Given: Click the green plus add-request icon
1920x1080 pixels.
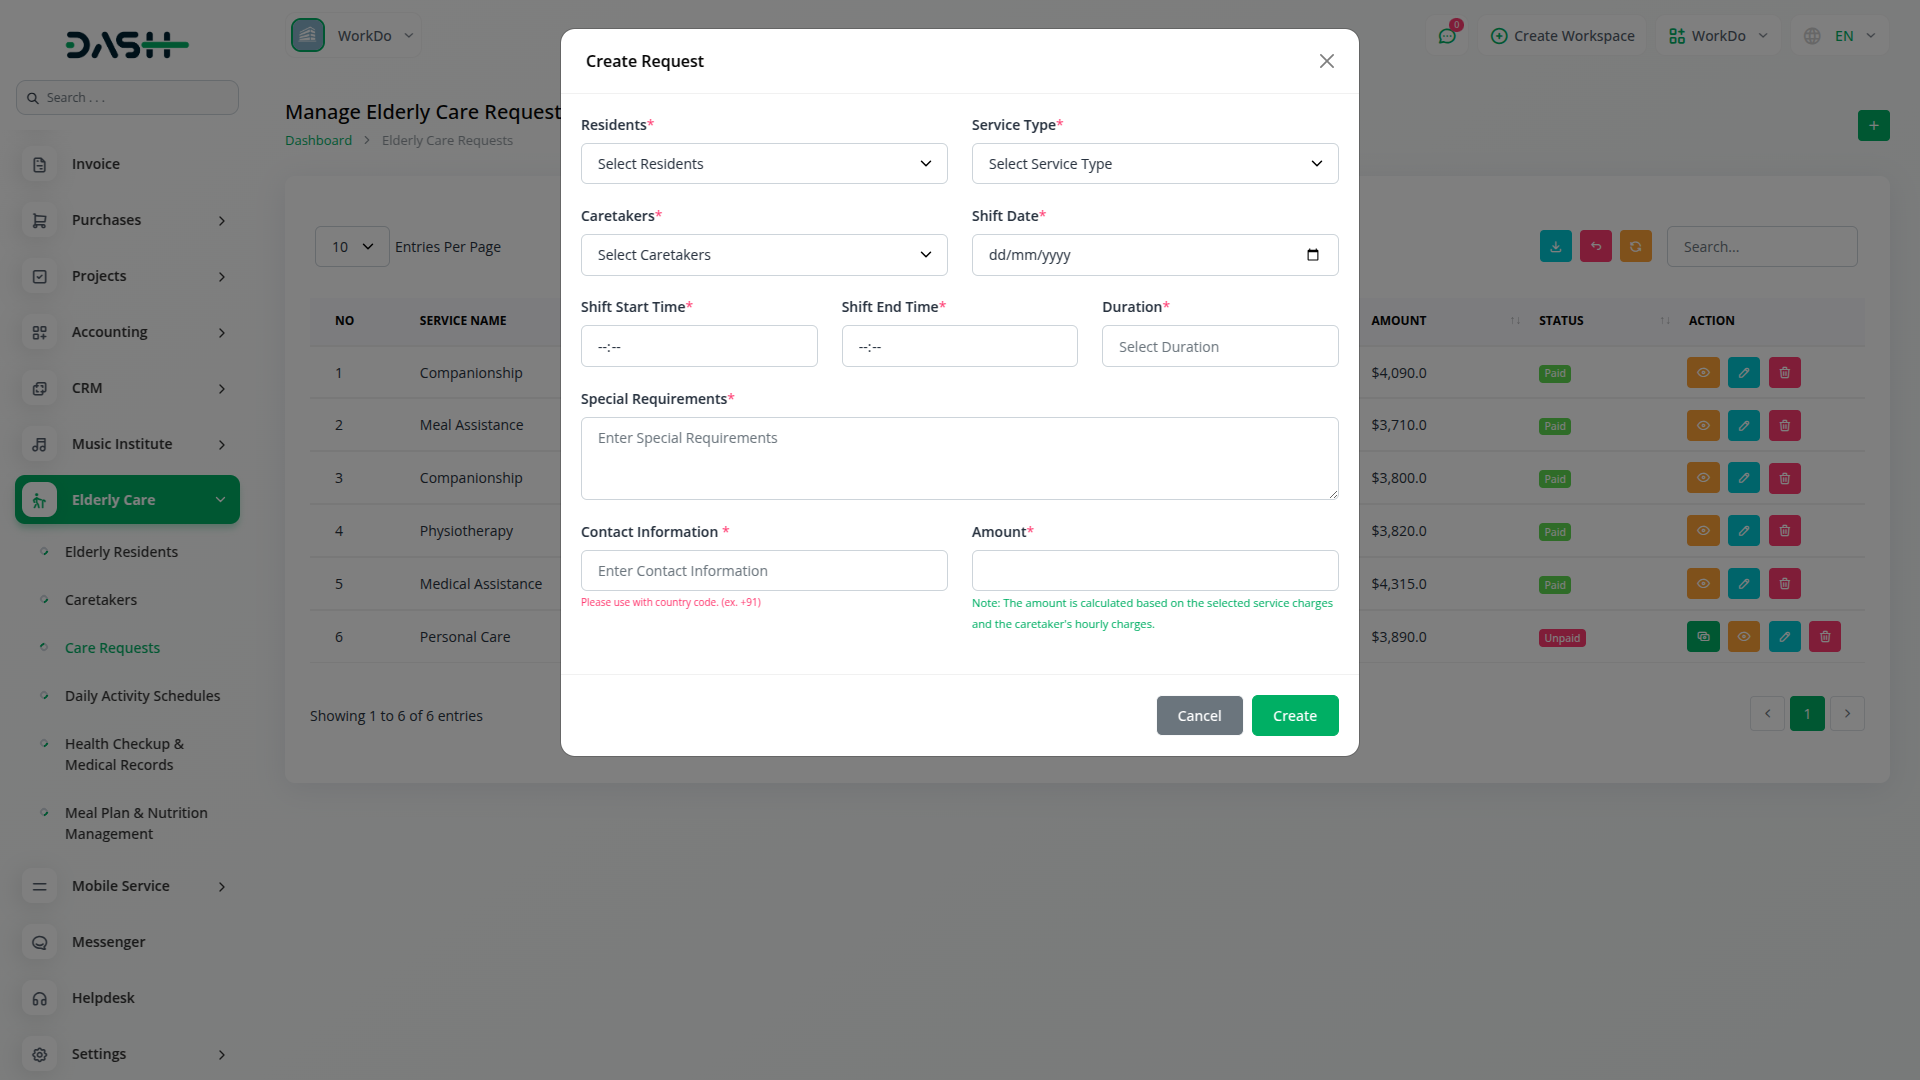Looking at the screenshot, I should [x=1873, y=126].
